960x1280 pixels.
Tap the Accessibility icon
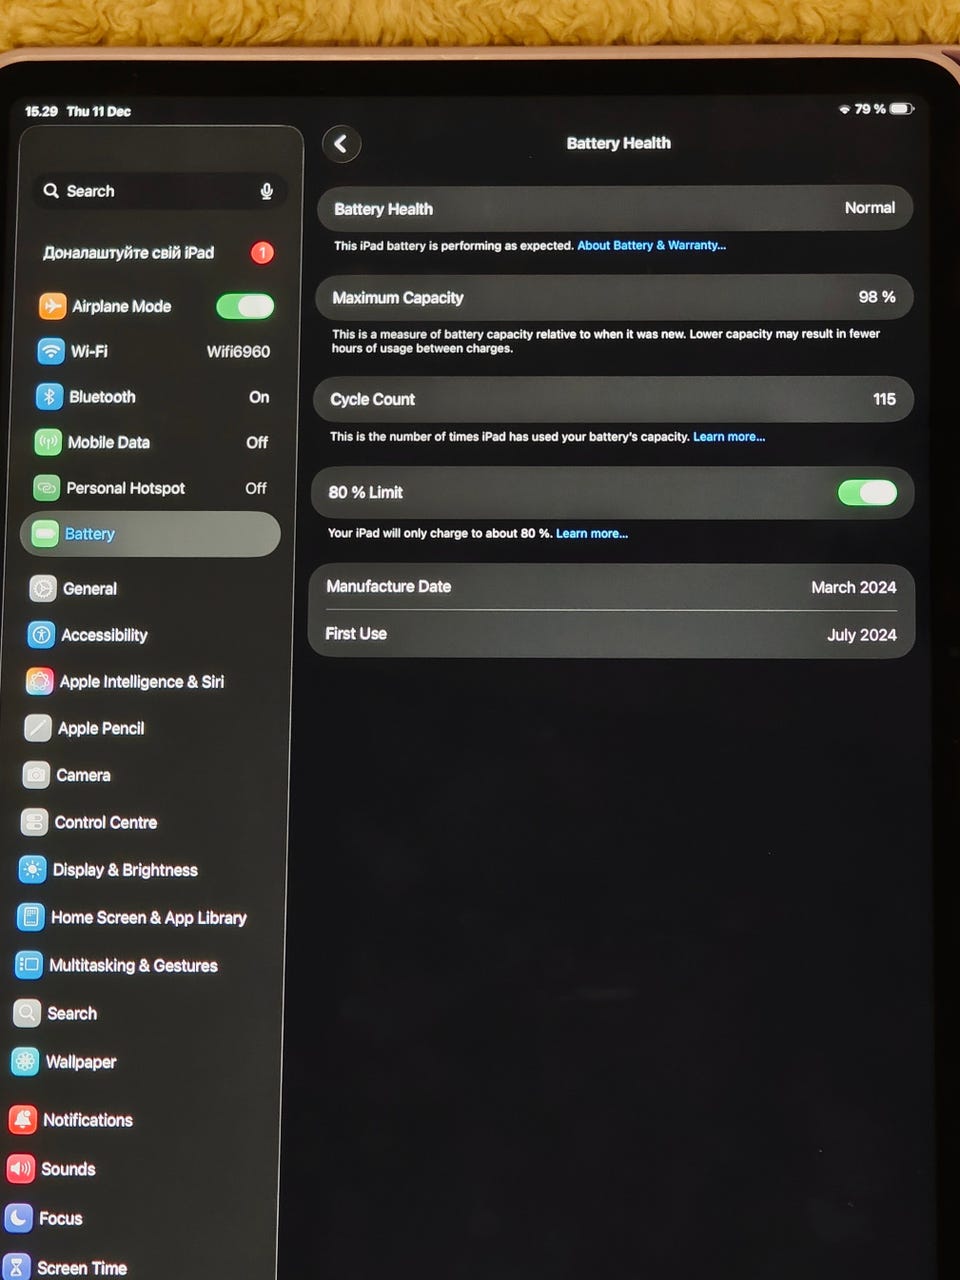coord(42,634)
